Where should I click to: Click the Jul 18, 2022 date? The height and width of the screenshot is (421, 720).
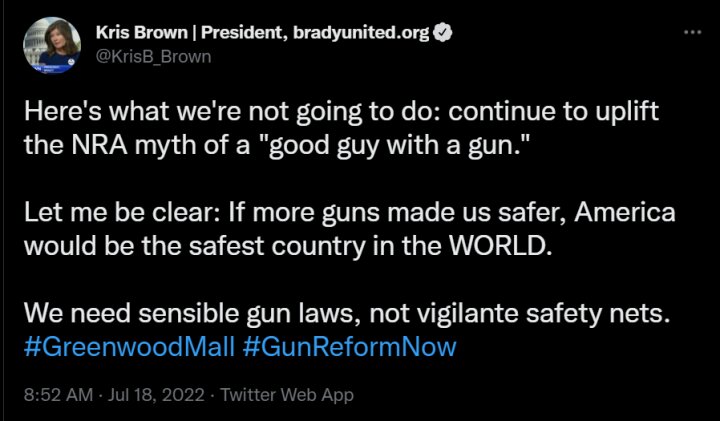click(156, 395)
